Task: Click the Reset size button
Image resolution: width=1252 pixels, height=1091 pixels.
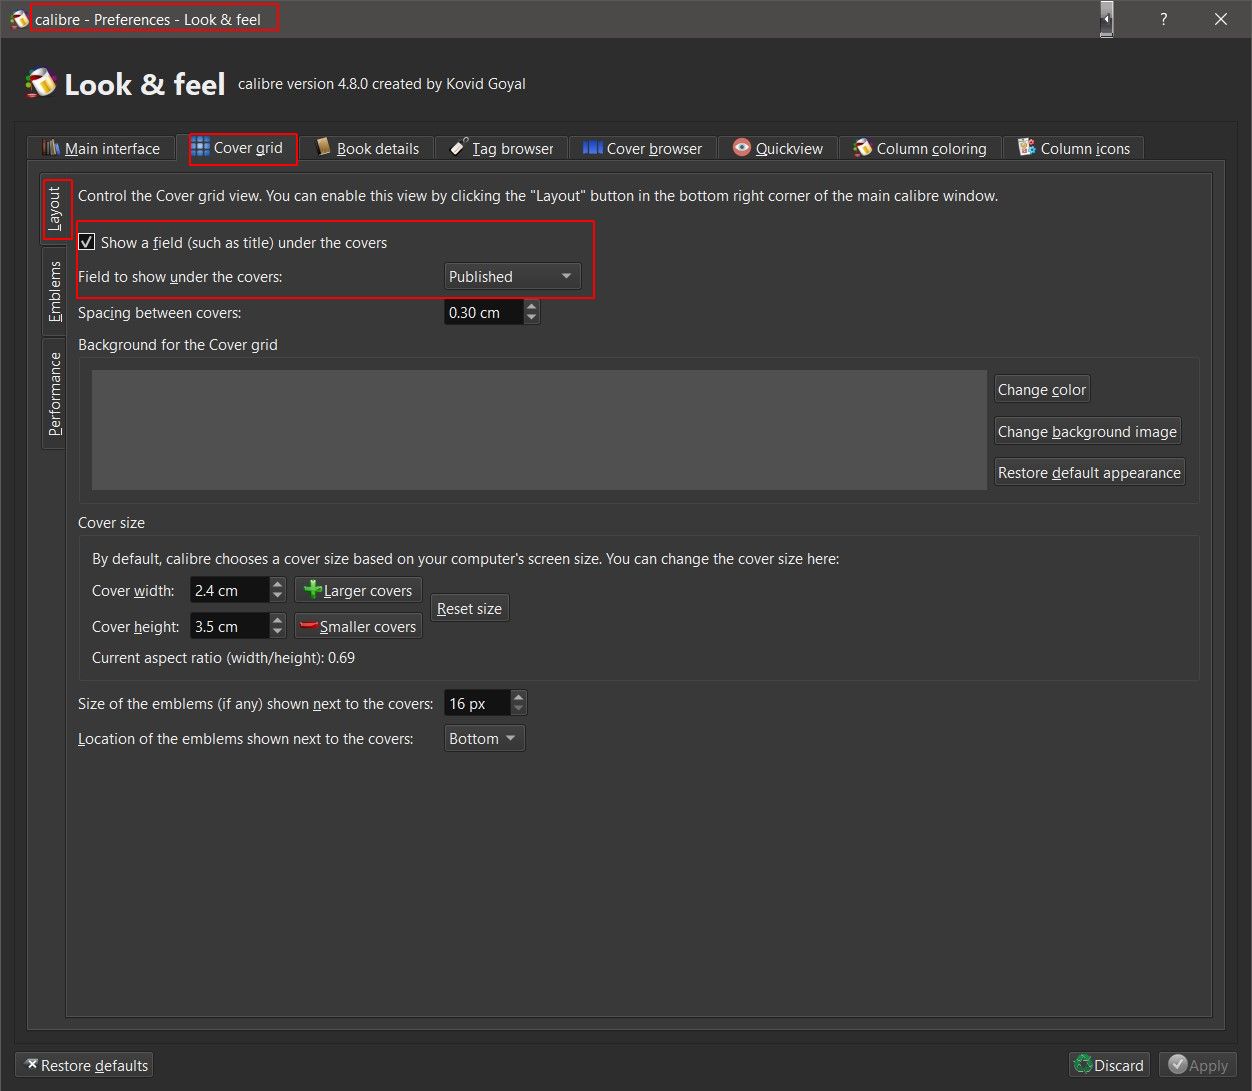Action: [469, 608]
